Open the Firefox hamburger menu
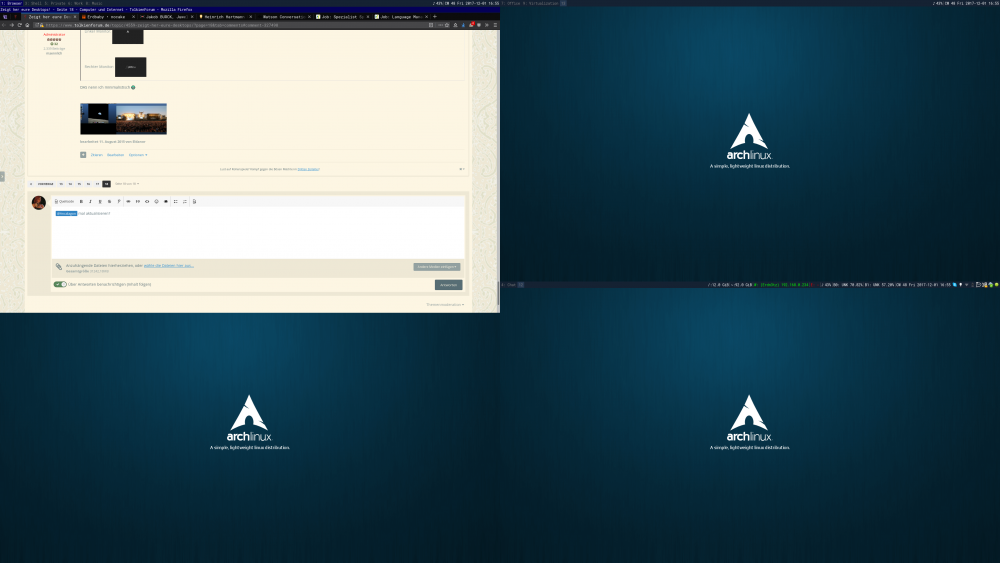 click(495, 25)
